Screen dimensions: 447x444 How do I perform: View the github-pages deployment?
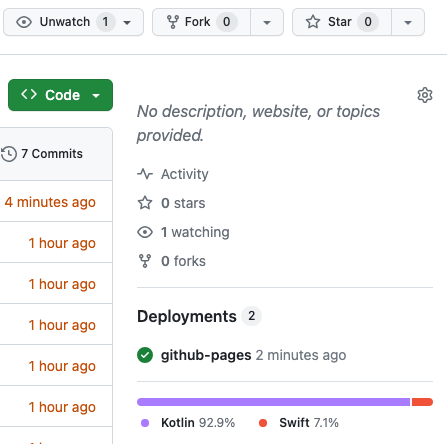(206, 355)
